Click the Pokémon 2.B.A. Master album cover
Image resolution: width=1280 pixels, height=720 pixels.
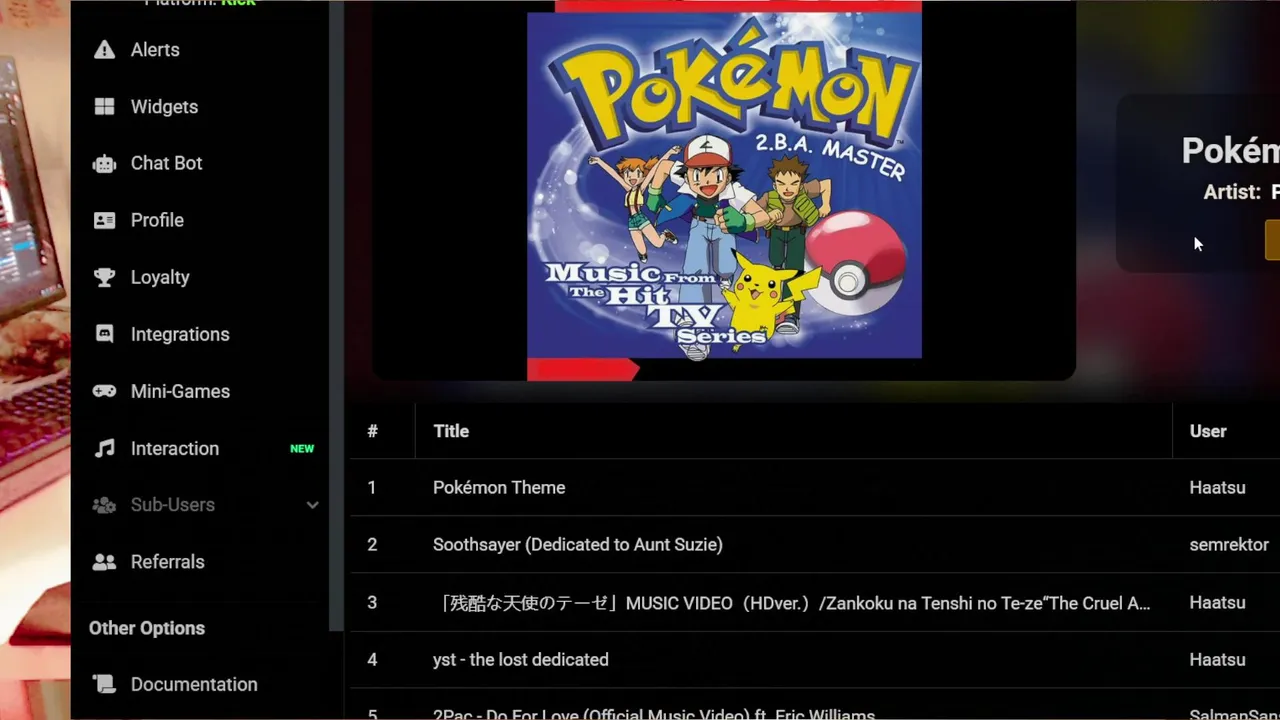[x=724, y=185]
